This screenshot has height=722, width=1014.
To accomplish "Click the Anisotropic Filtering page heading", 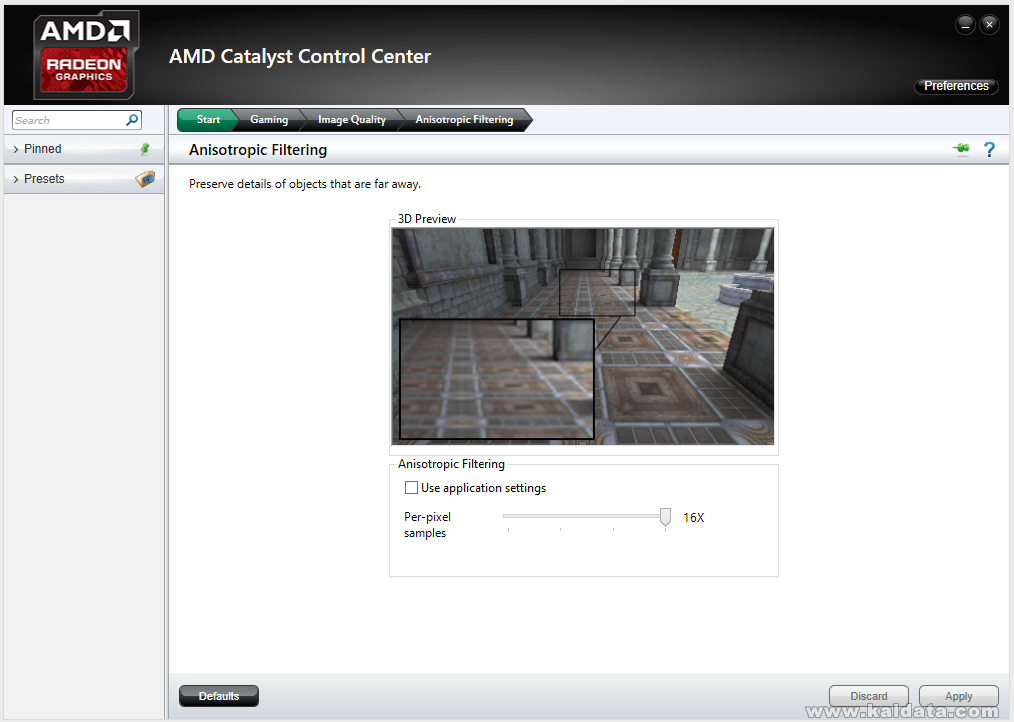I will [x=258, y=150].
